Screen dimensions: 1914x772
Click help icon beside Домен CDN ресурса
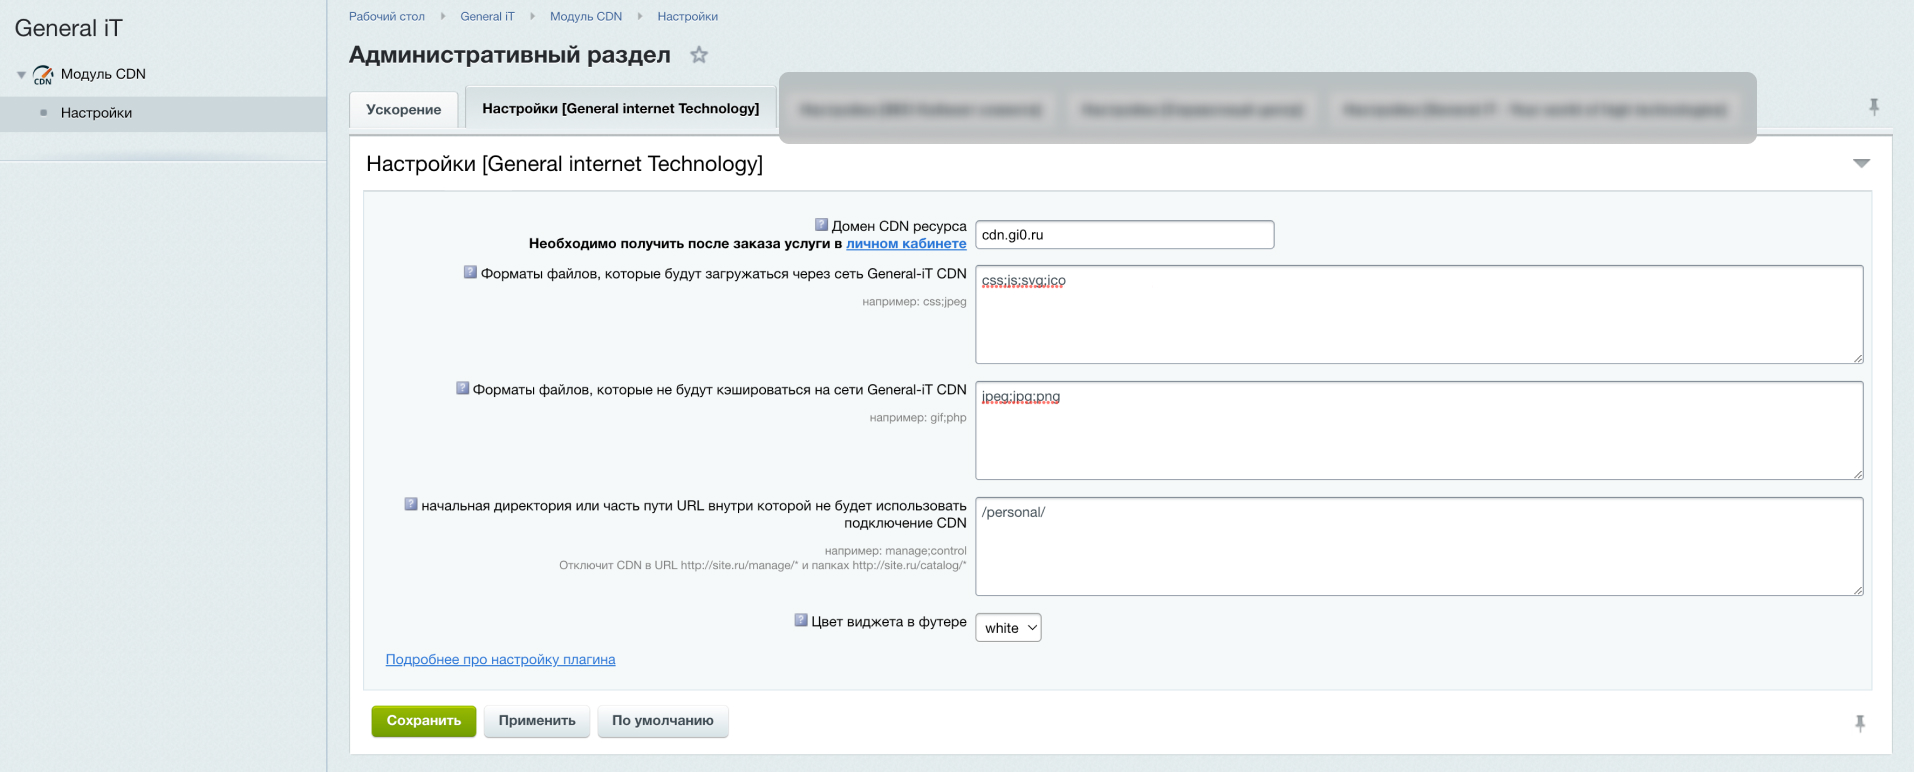coord(821,225)
